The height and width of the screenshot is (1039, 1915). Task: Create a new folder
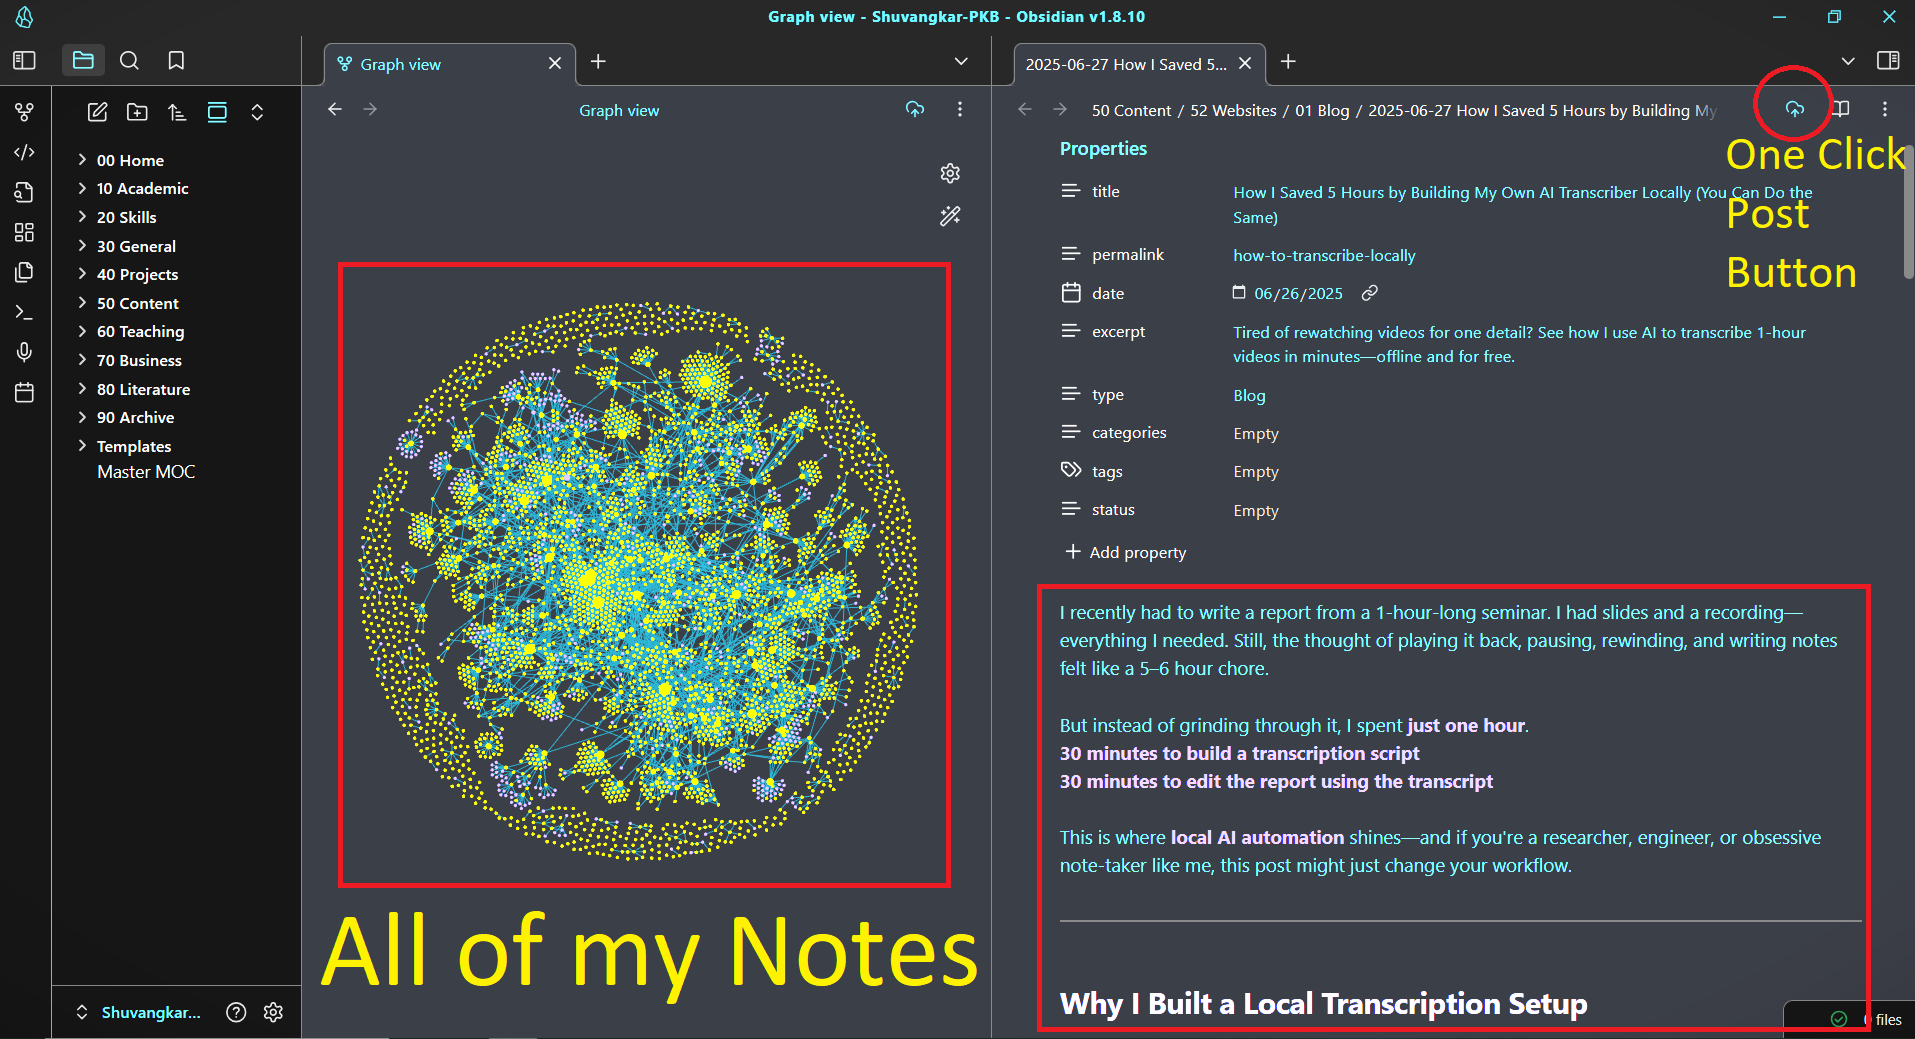pos(137,112)
